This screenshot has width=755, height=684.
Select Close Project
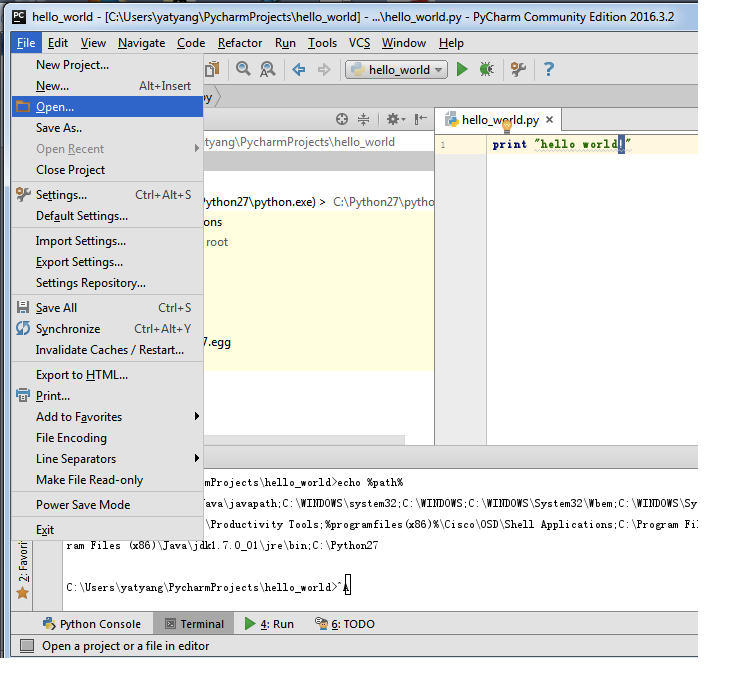(x=107, y=169)
